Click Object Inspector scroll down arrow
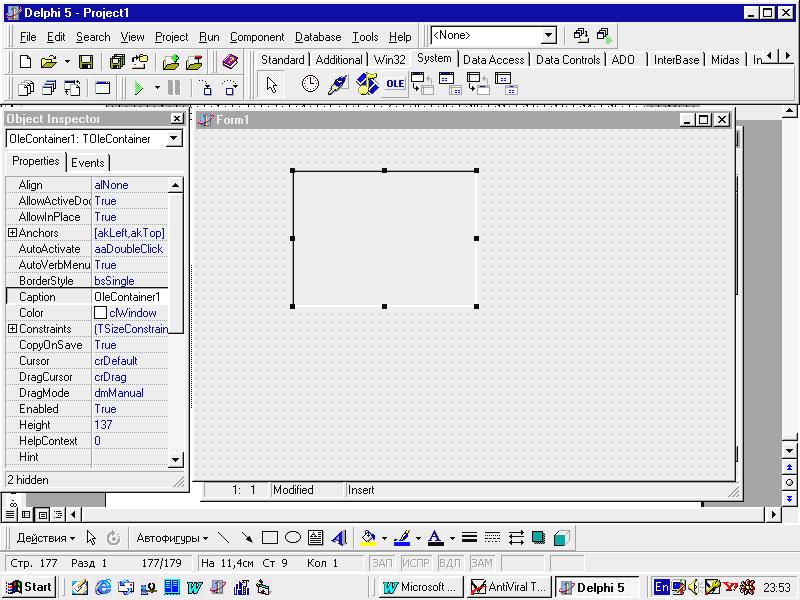The width and height of the screenshot is (800, 600). [x=175, y=459]
